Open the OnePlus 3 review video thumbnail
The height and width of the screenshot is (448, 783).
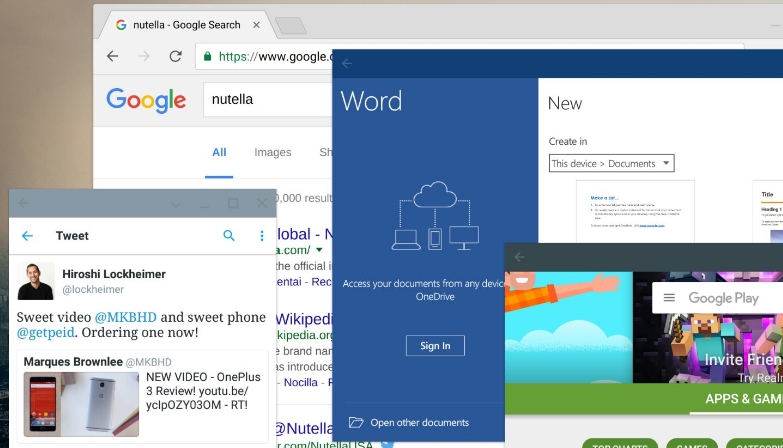81,405
